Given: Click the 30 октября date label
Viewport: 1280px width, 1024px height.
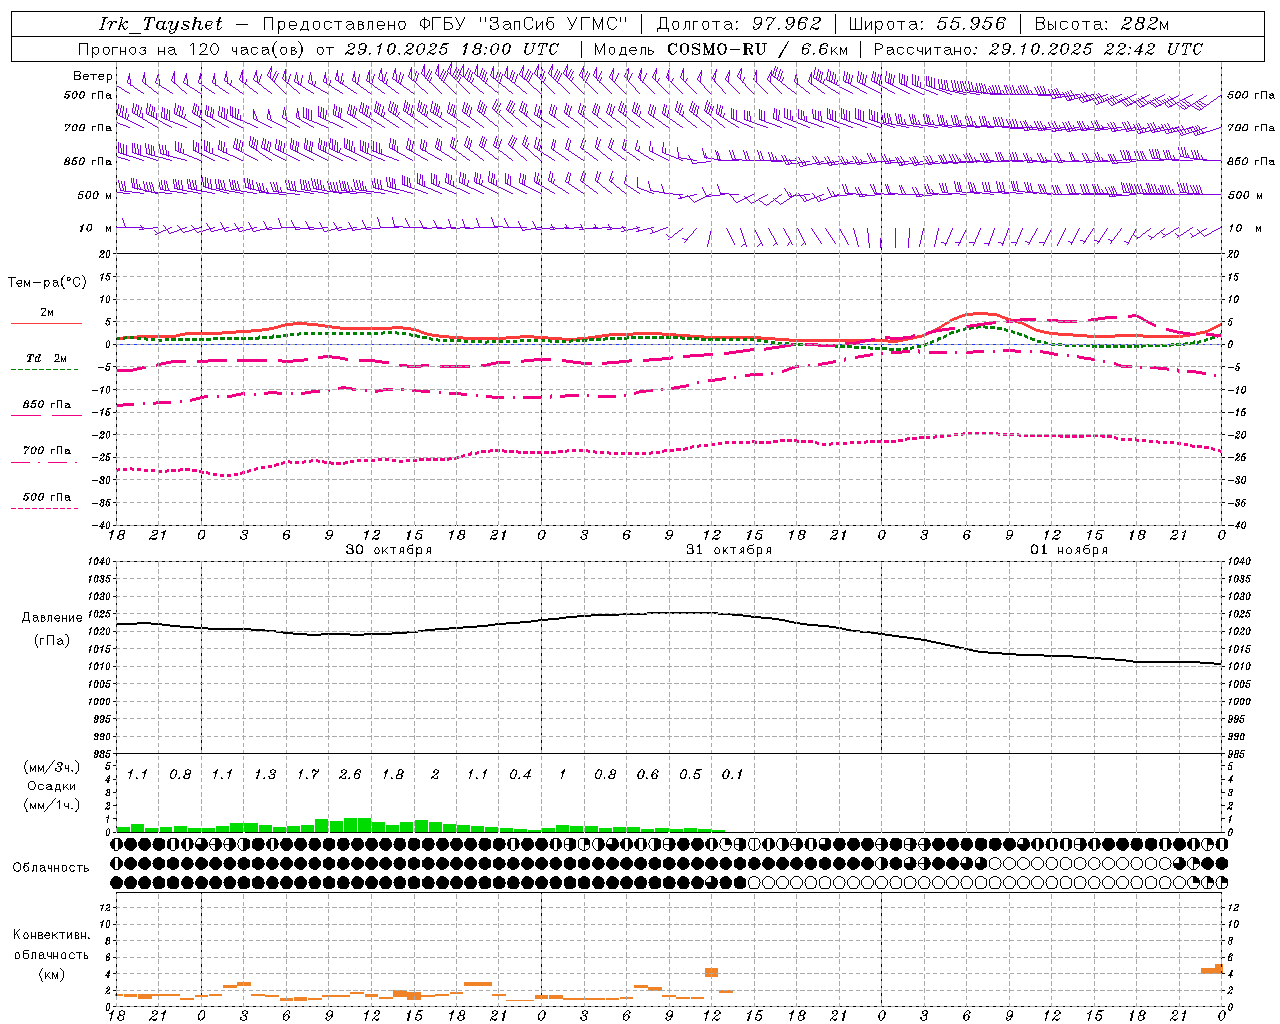Looking at the screenshot, I should pyautogui.click(x=389, y=550).
